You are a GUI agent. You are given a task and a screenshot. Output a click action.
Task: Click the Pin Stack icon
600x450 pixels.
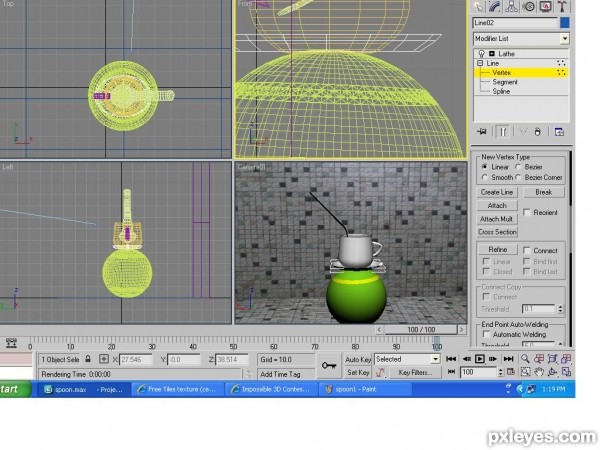point(482,132)
